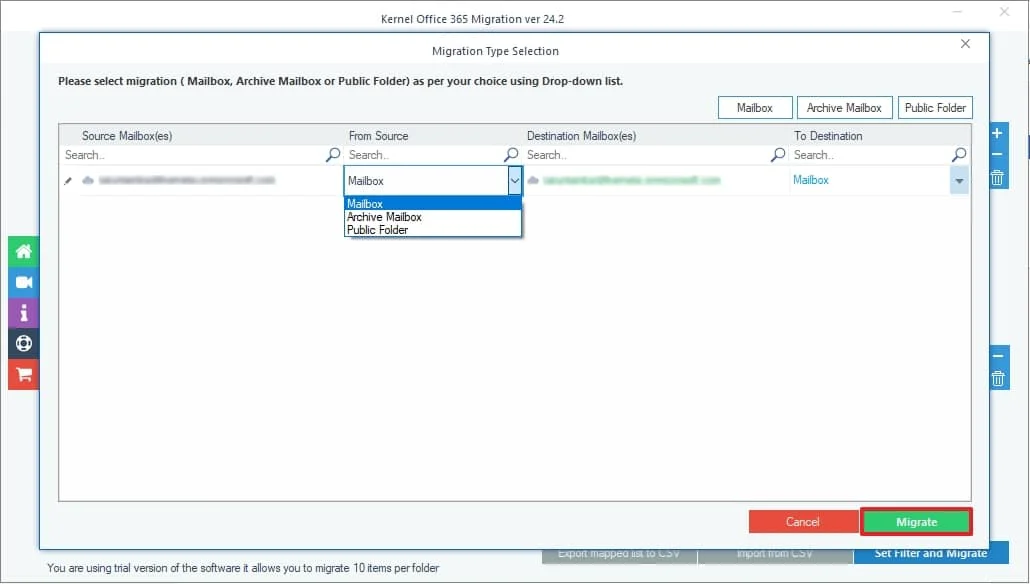Image resolution: width=1030 pixels, height=584 pixels.
Task: Click the green Home sidebar icon
Action: (x=24, y=251)
